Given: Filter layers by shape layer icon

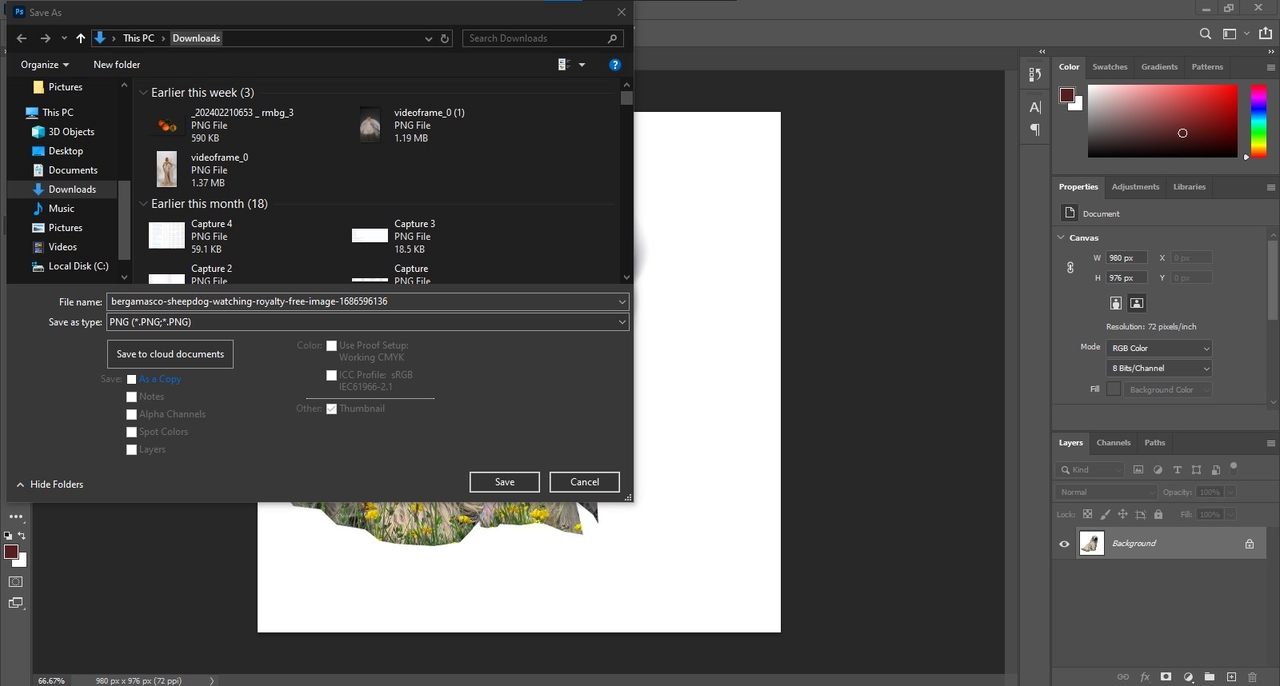Looking at the screenshot, I should [1196, 470].
